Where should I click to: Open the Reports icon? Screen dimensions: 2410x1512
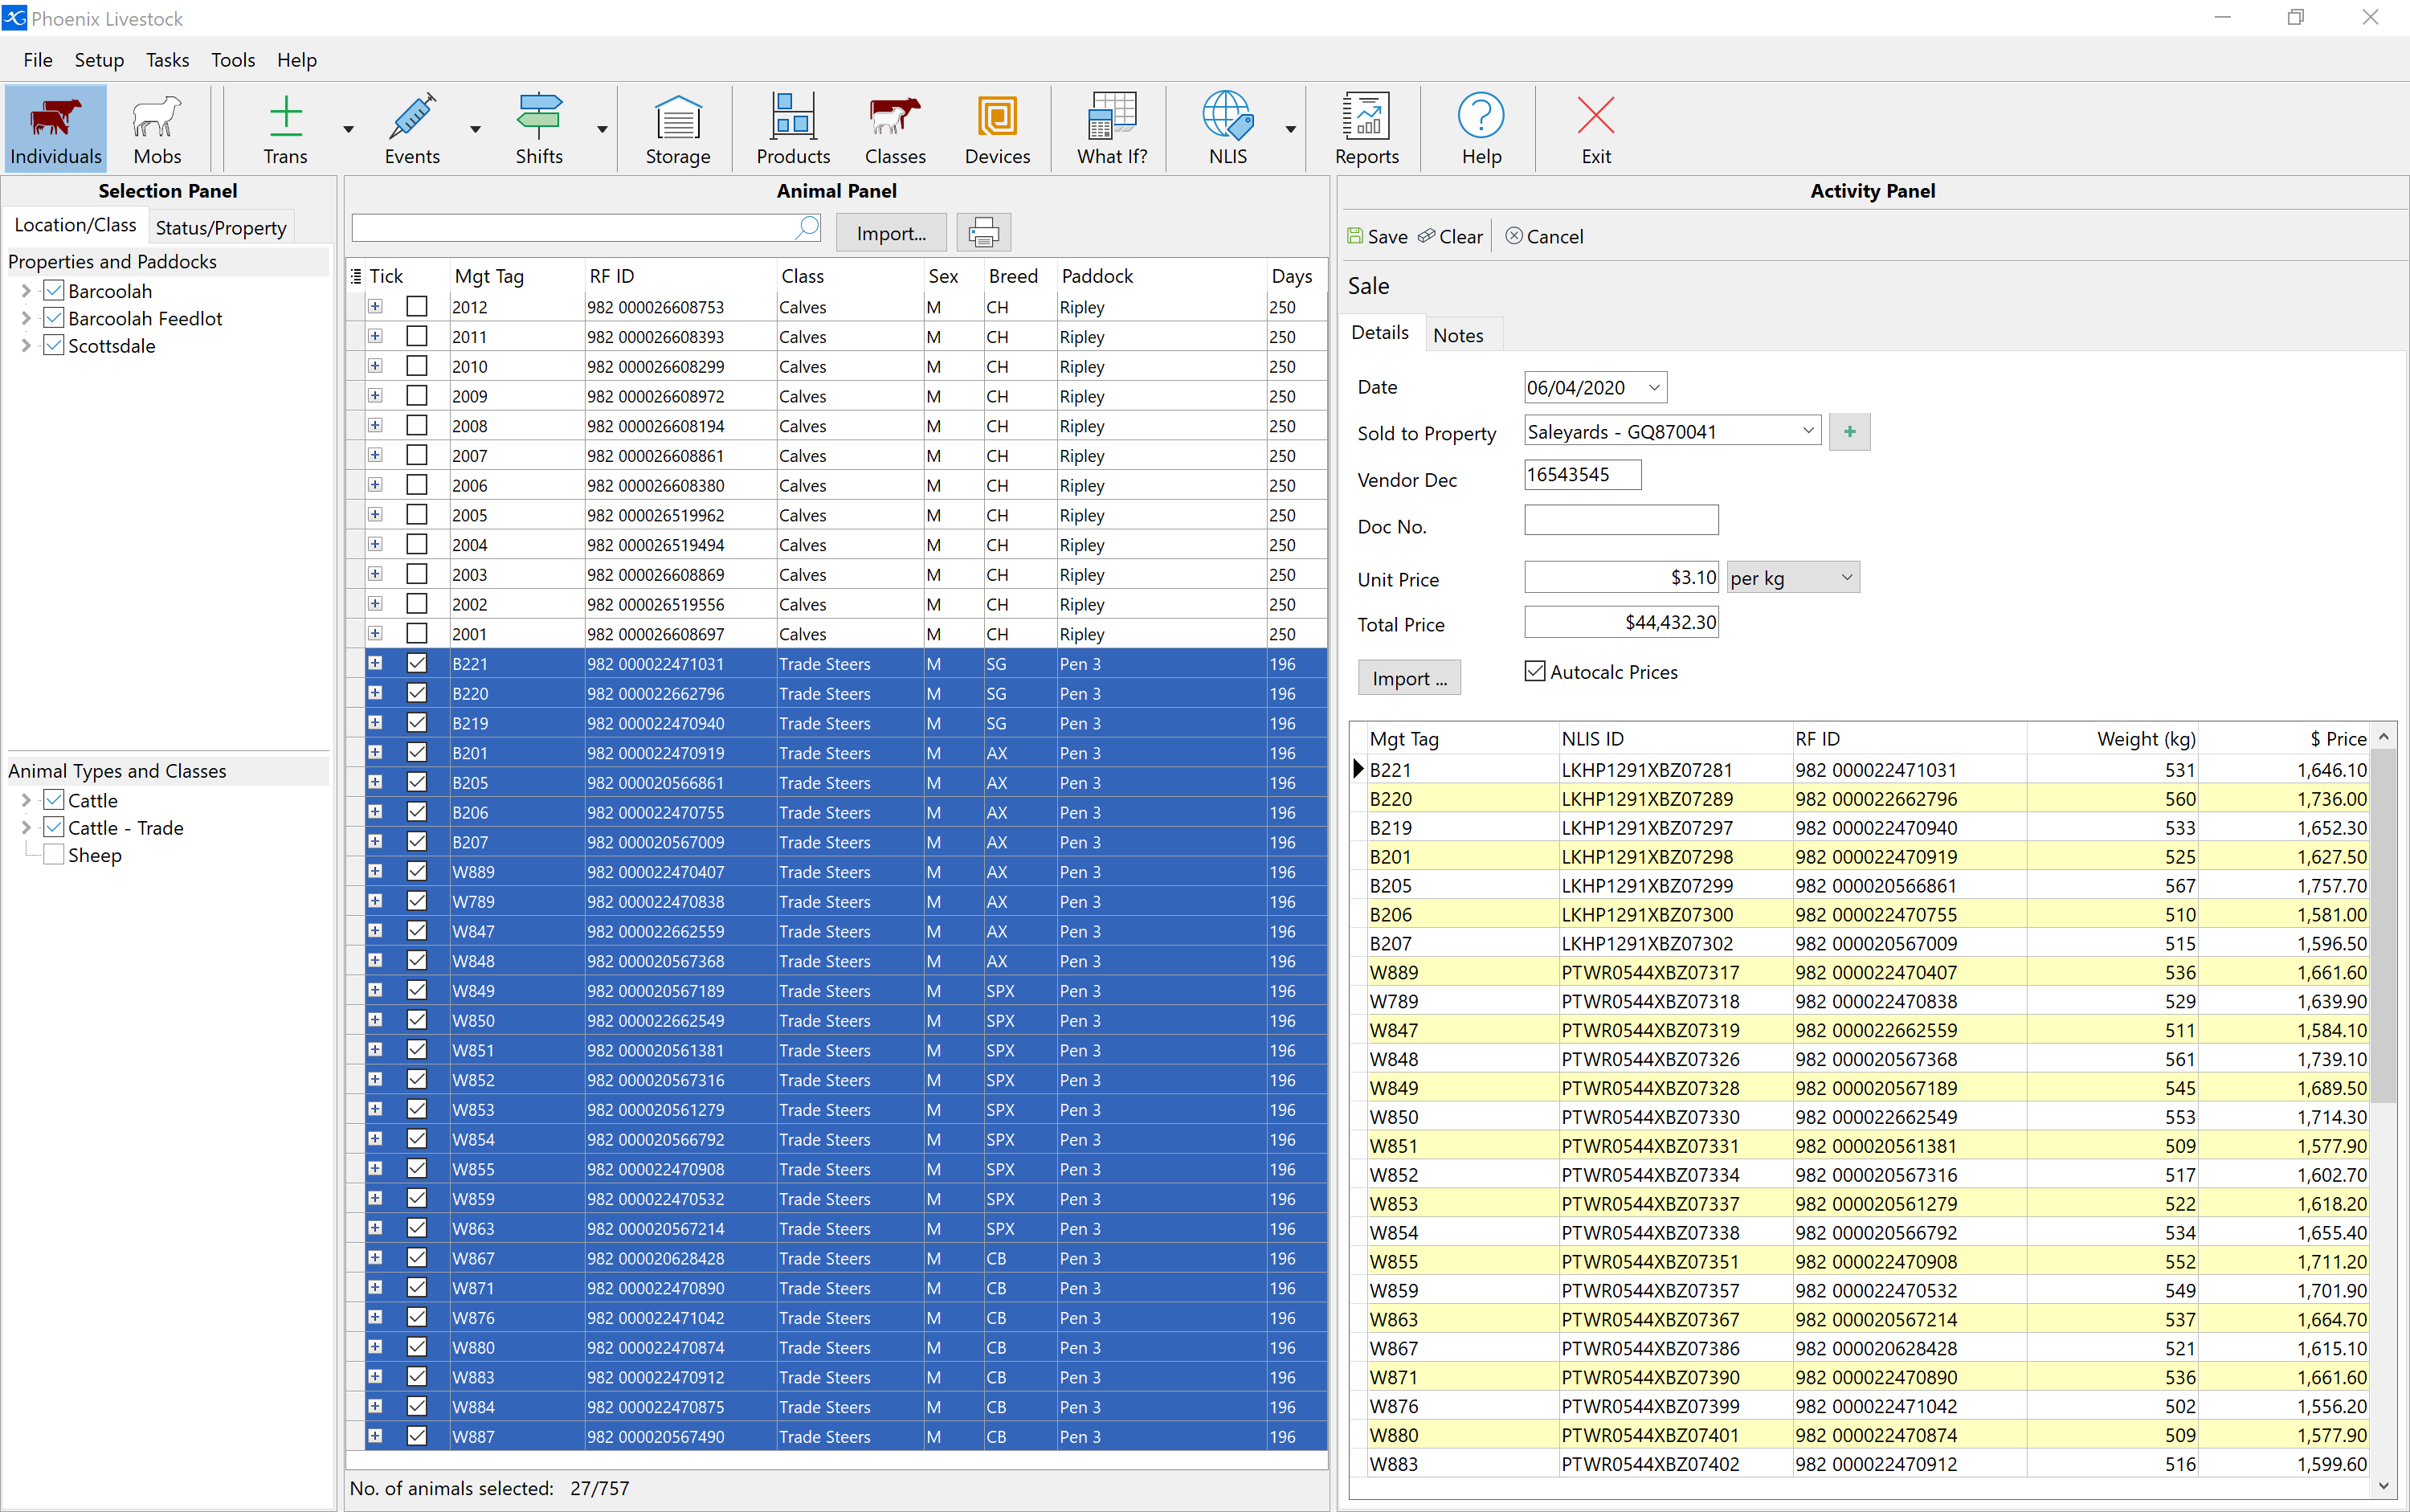(1366, 128)
